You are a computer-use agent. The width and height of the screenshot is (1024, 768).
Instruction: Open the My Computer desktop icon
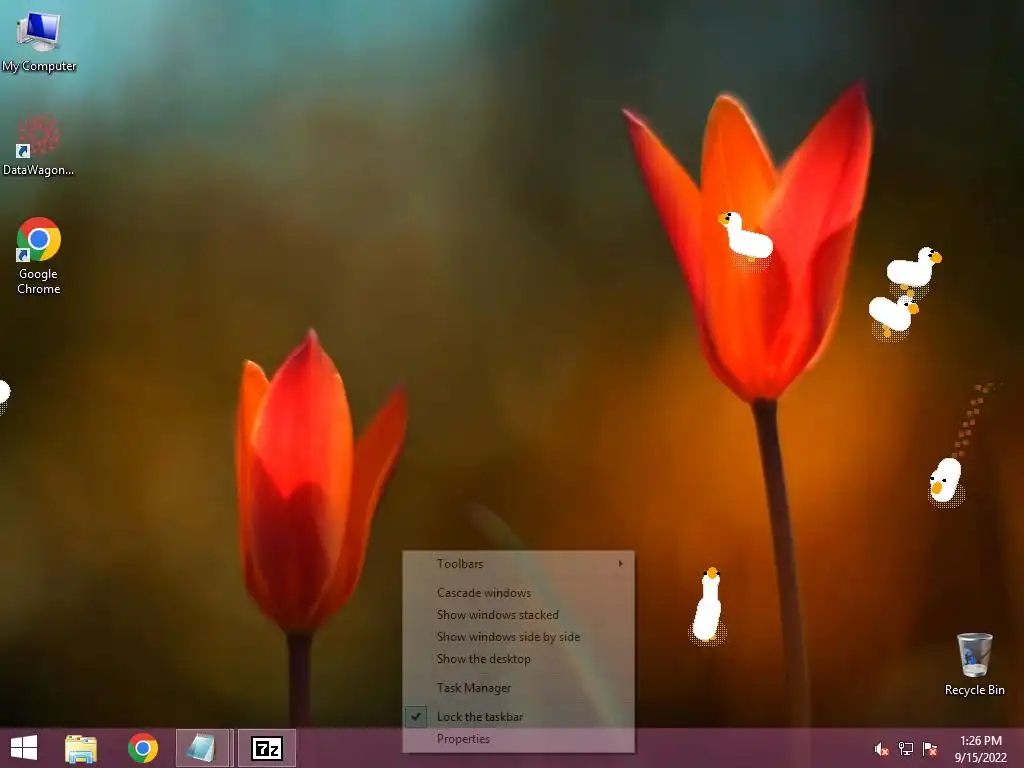point(39,40)
